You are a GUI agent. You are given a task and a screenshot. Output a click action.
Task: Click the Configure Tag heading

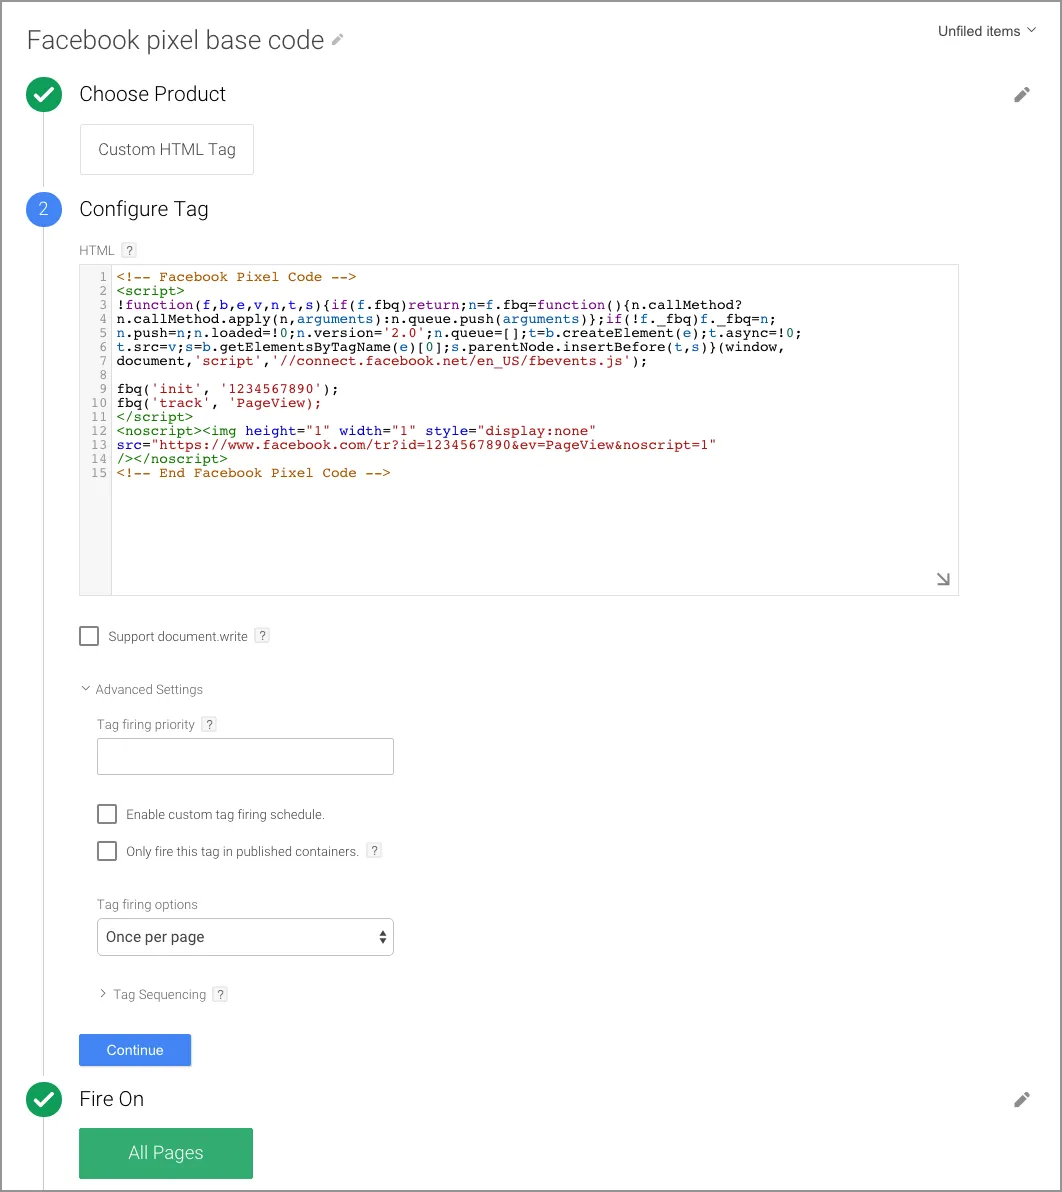[x=144, y=209]
